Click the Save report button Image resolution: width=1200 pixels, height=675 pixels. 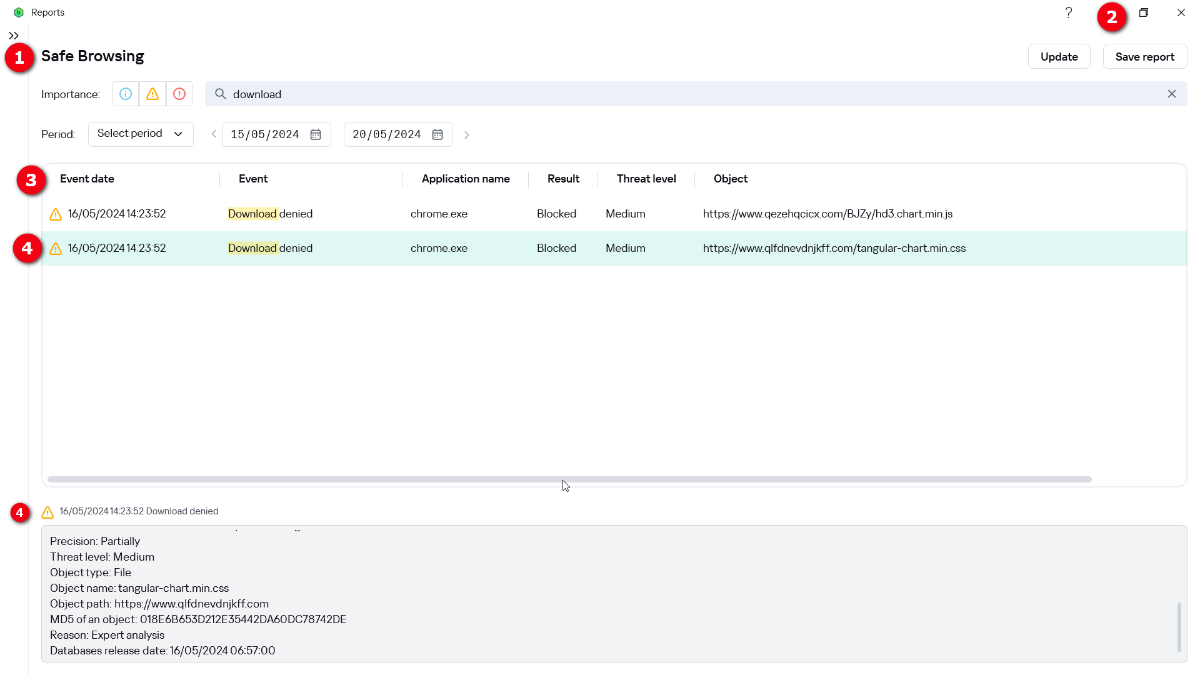1145,57
